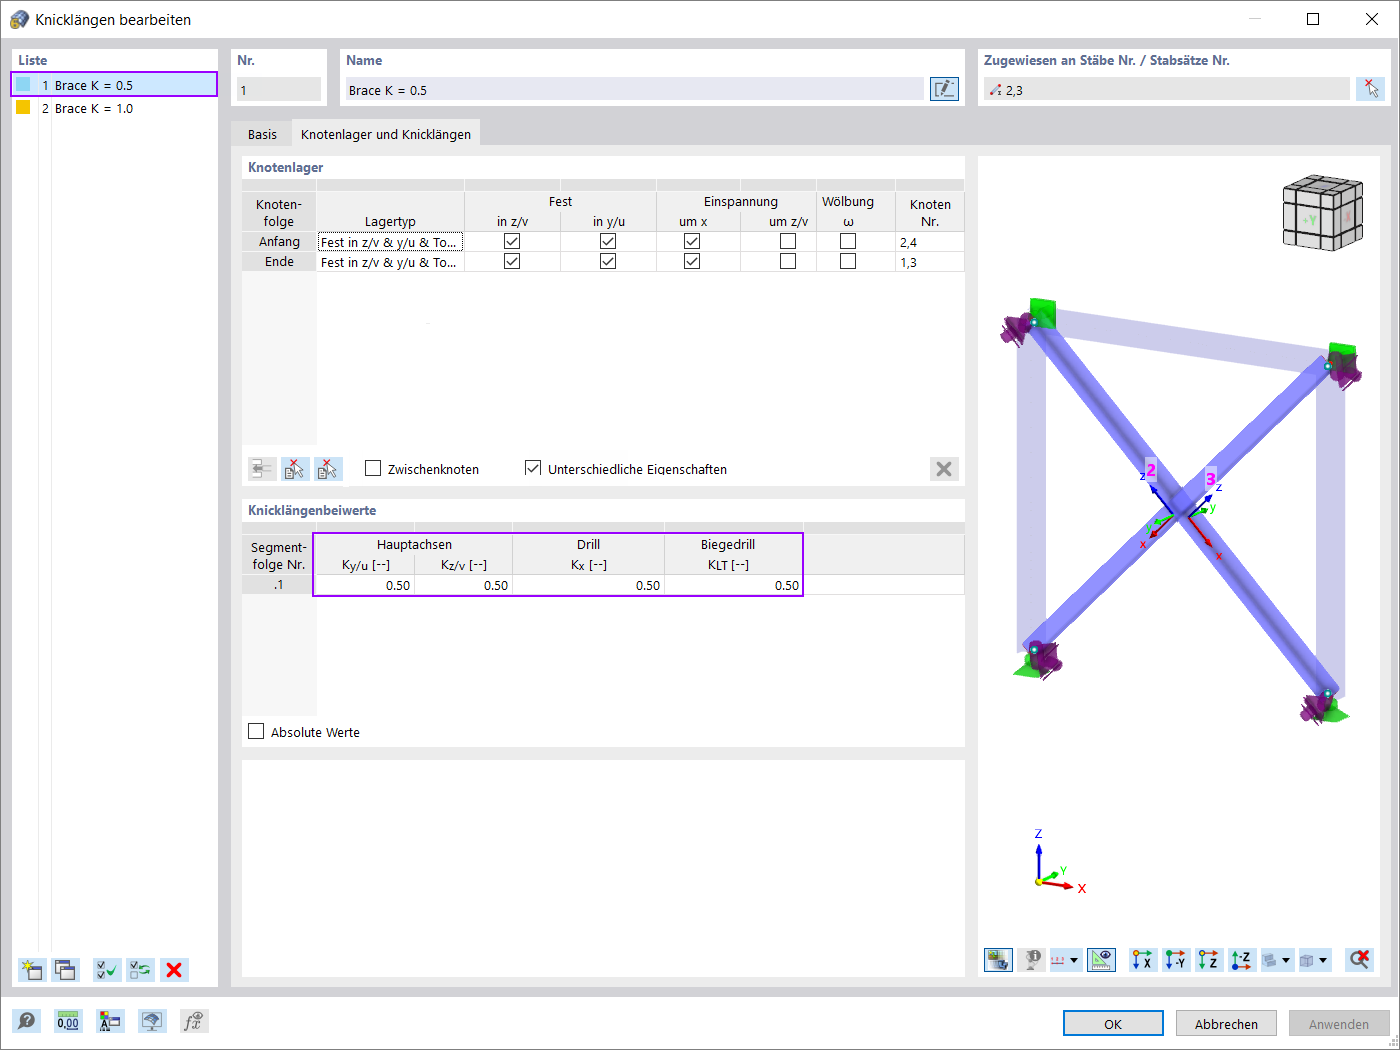Screen dimensions: 1400x1050
Task: Click the gray X button beside Unterschiedliche Eigenschaften
Action: tap(944, 469)
